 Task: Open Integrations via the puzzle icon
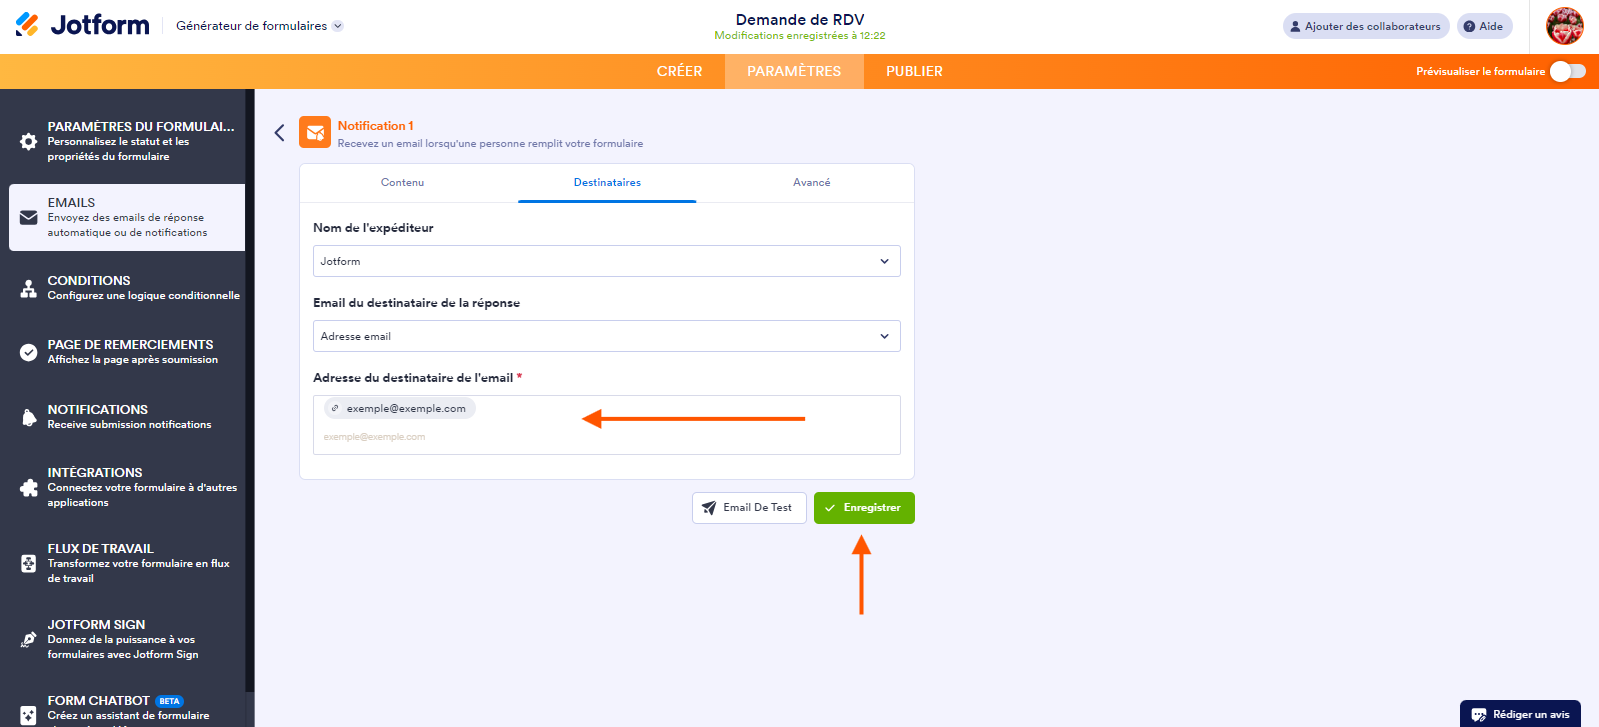click(28, 487)
